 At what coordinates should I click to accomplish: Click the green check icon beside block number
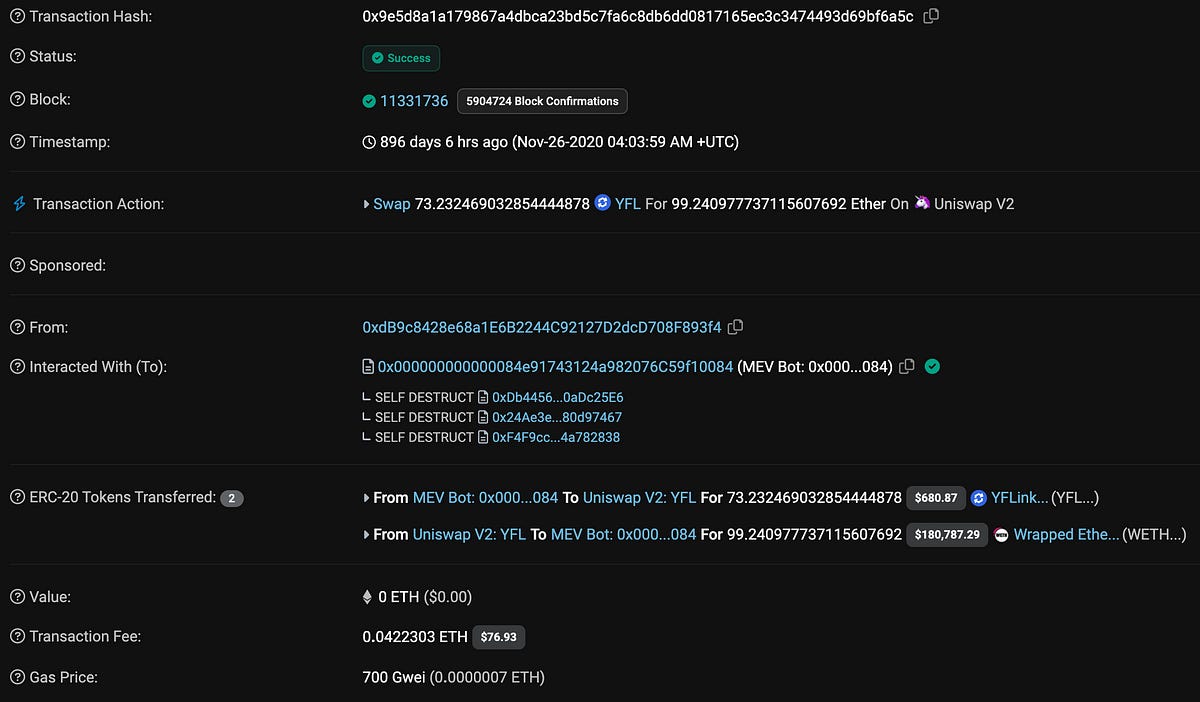point(369,100)
